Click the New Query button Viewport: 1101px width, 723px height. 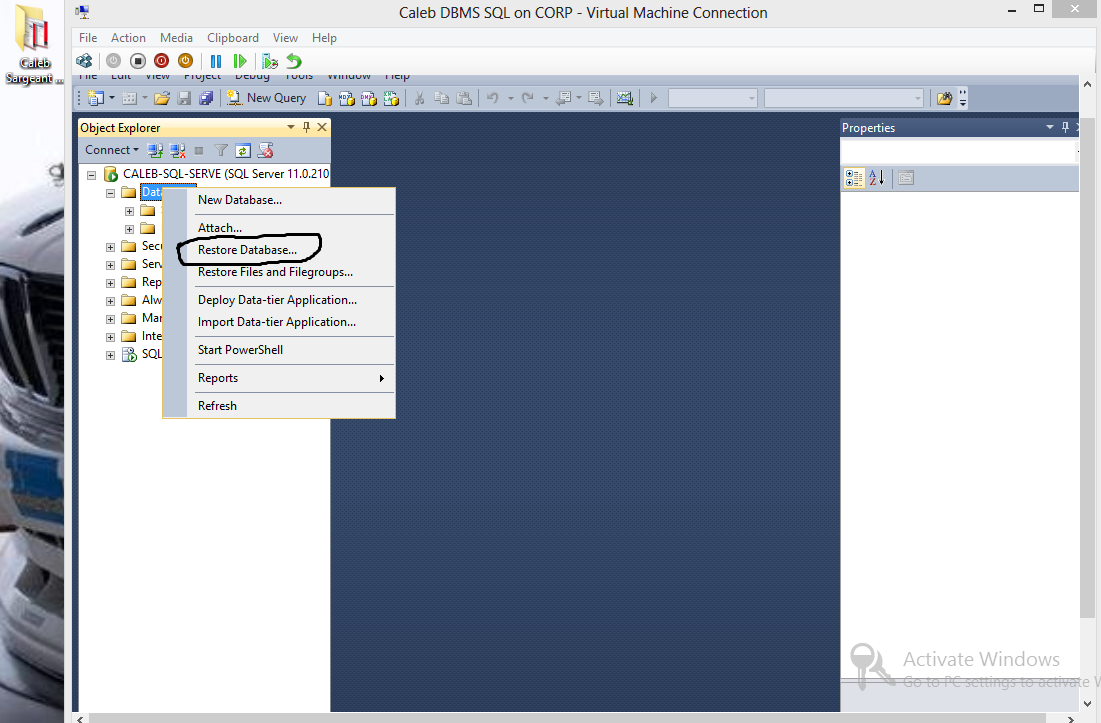(266, 98)
